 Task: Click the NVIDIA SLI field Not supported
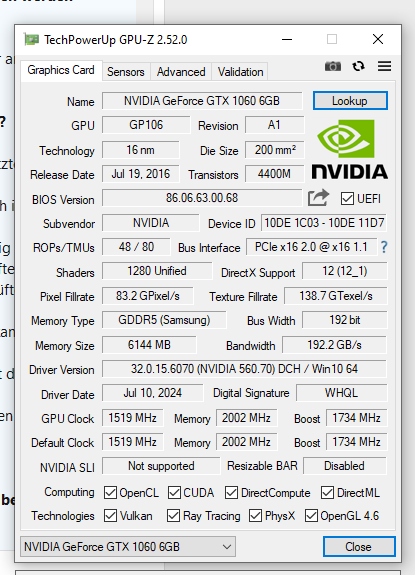click(161, 466)
